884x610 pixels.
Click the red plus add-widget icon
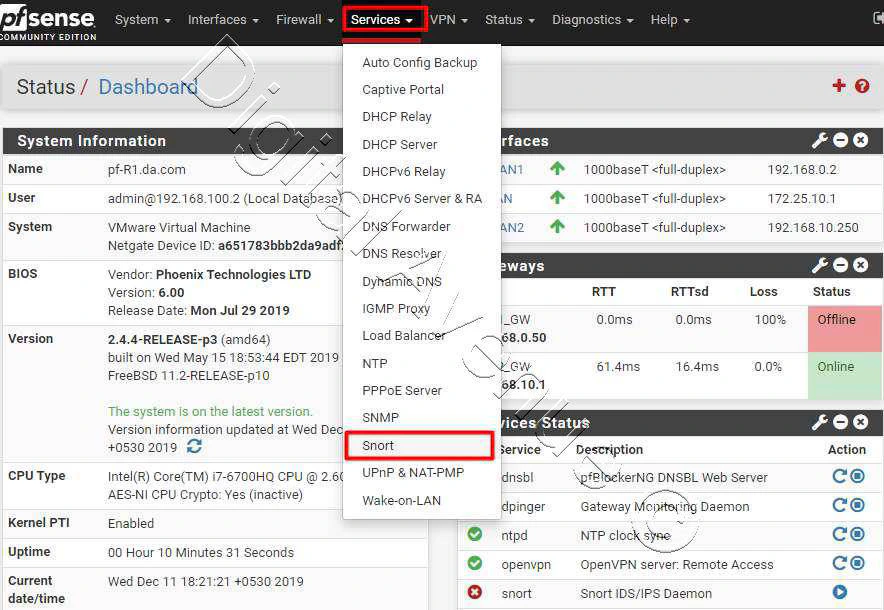tap(839, 86)
